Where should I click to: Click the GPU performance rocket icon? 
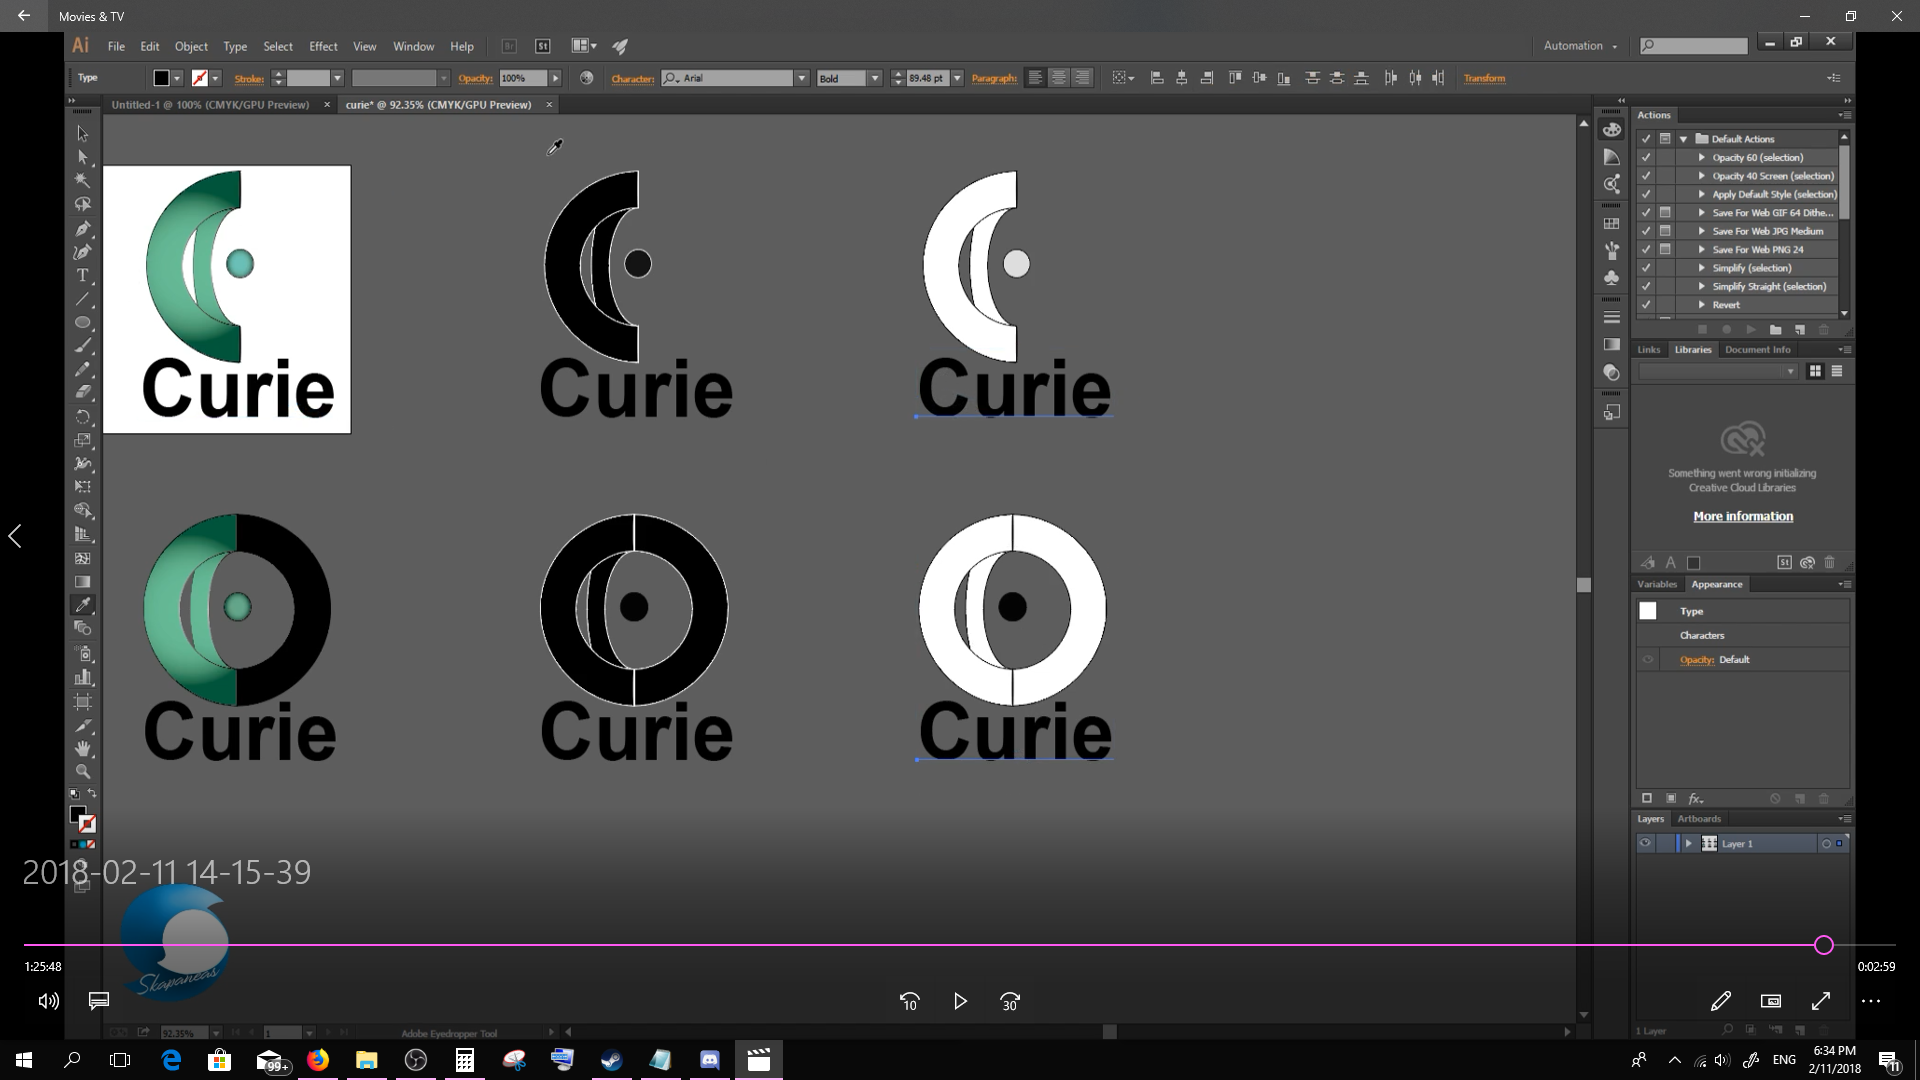[x=620, y=46]
